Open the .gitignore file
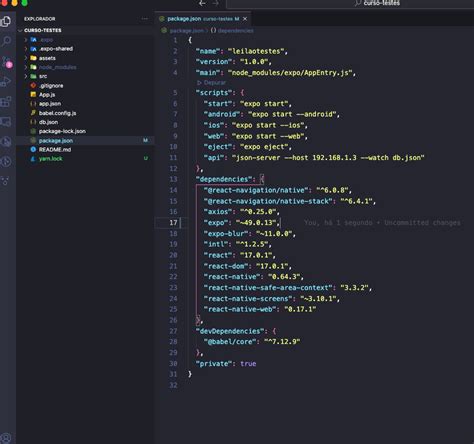This screenshot has height=444, width=474. (x=51, y=86)
